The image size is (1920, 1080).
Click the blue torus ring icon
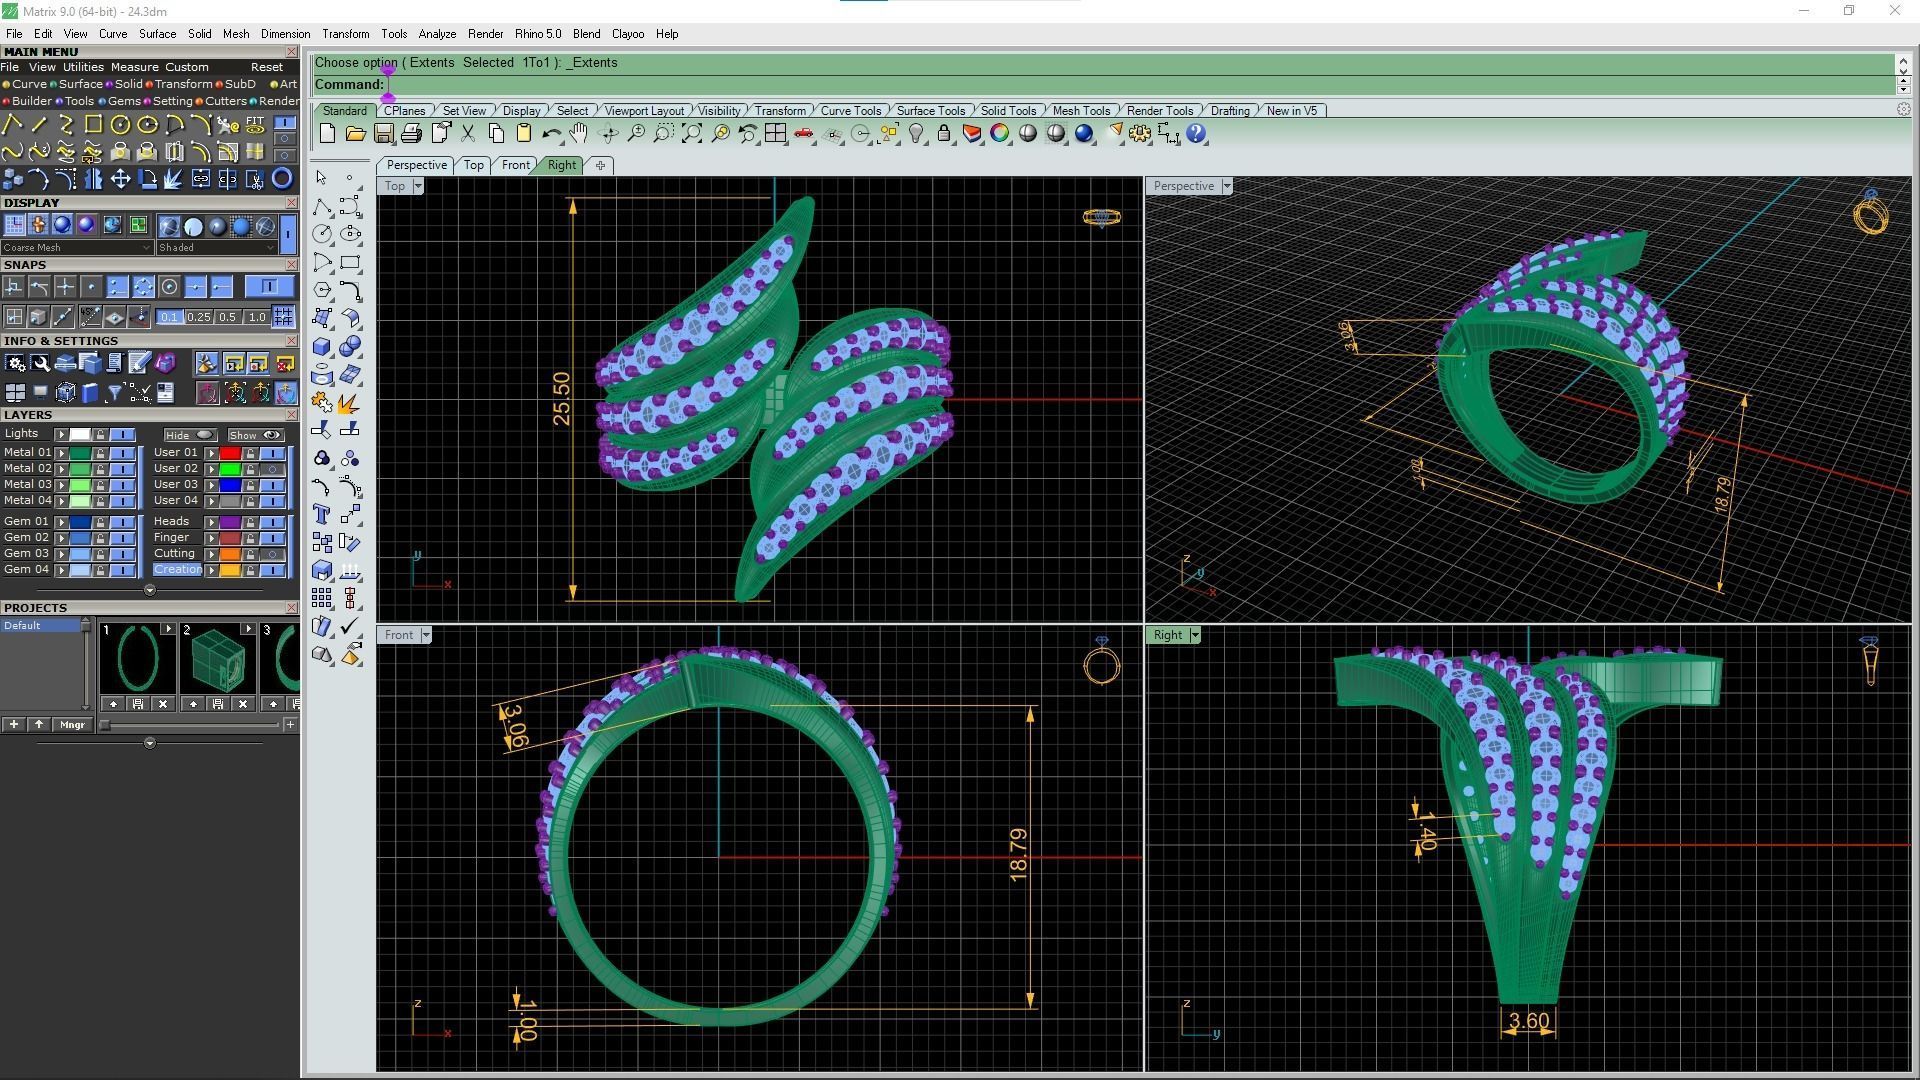pyautogui.click(x=282, y=179)
